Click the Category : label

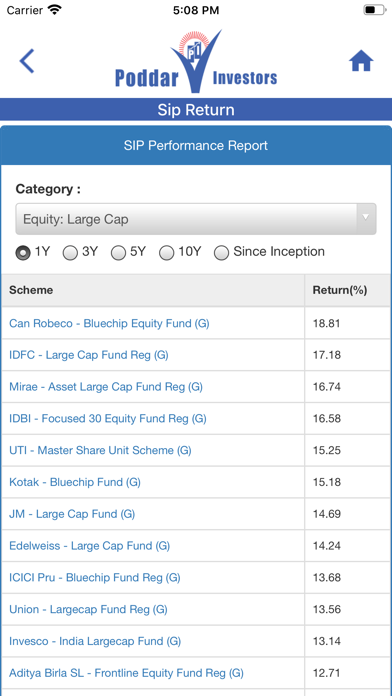click(x=48, y=189)
